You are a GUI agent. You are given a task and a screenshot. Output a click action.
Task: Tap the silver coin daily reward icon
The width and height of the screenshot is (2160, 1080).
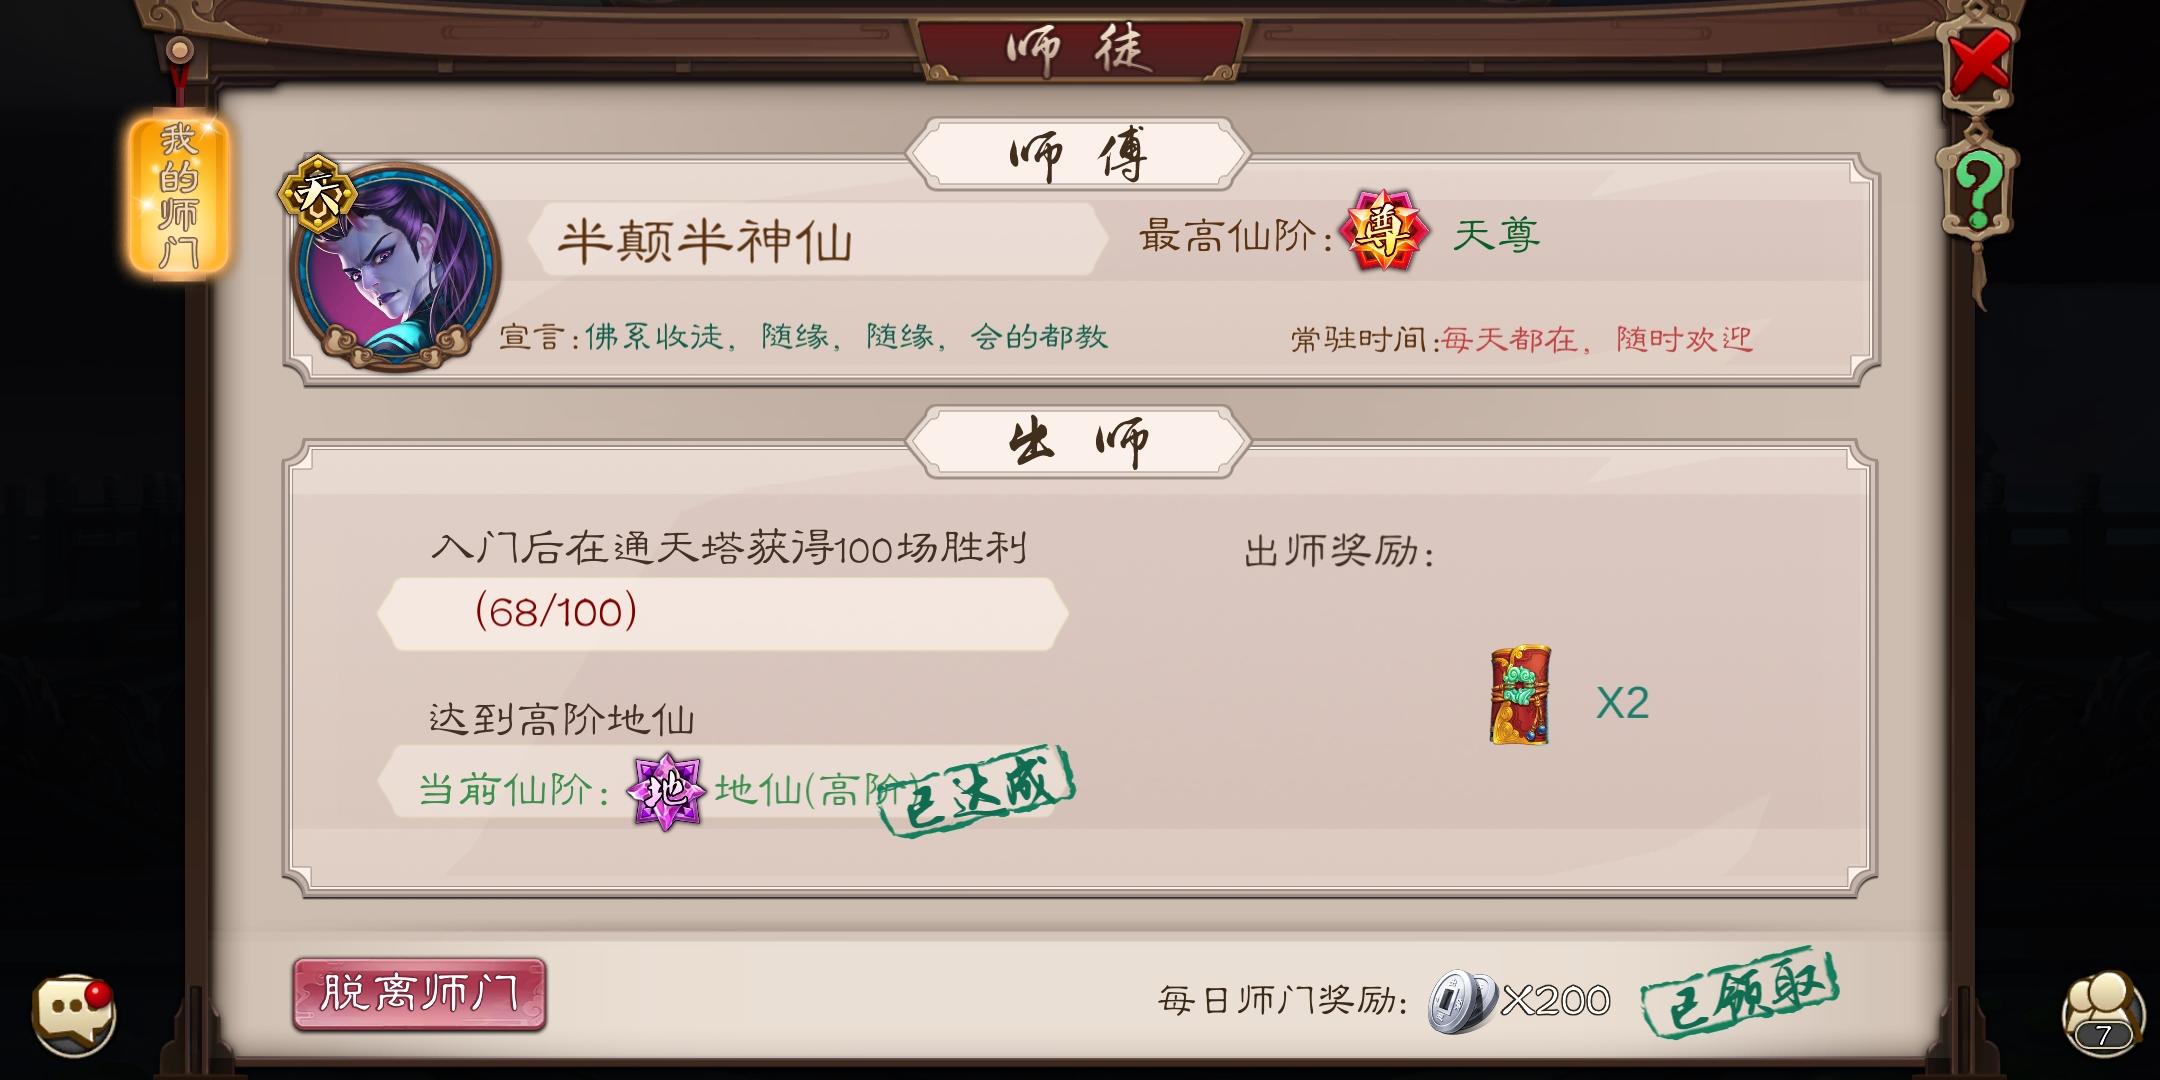click(1462, 1001)
